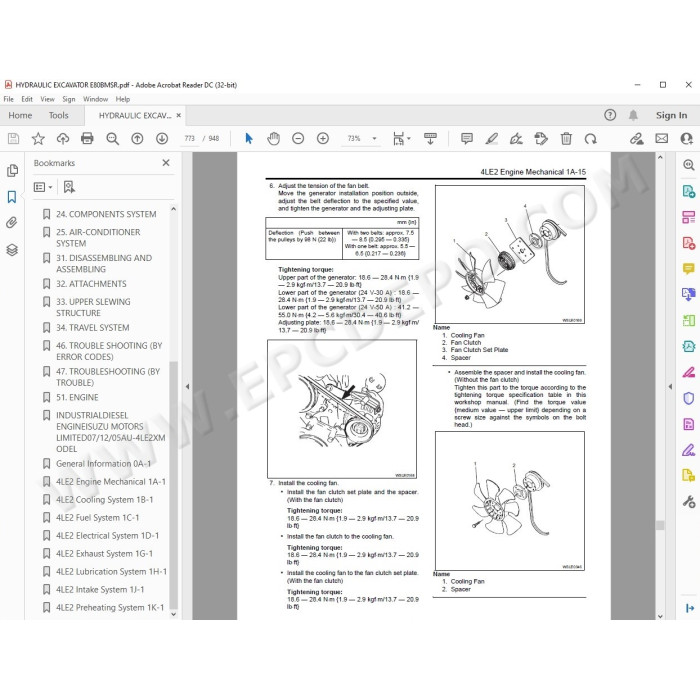Open the File menu
The image size is (700, 700).
pyautogui.click(x=8, y=99)
